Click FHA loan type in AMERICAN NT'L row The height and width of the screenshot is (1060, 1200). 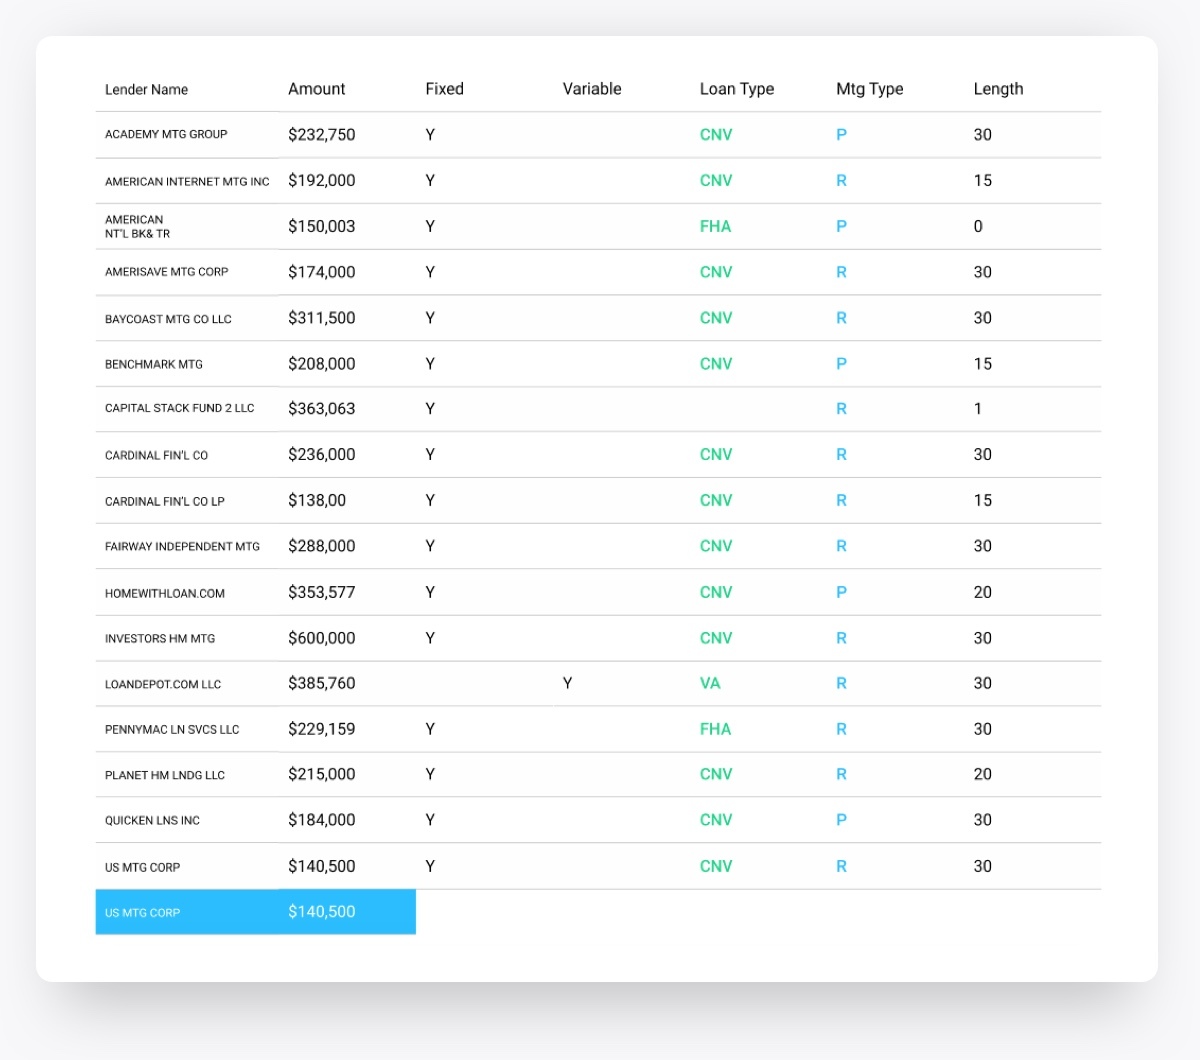[715, 226]
